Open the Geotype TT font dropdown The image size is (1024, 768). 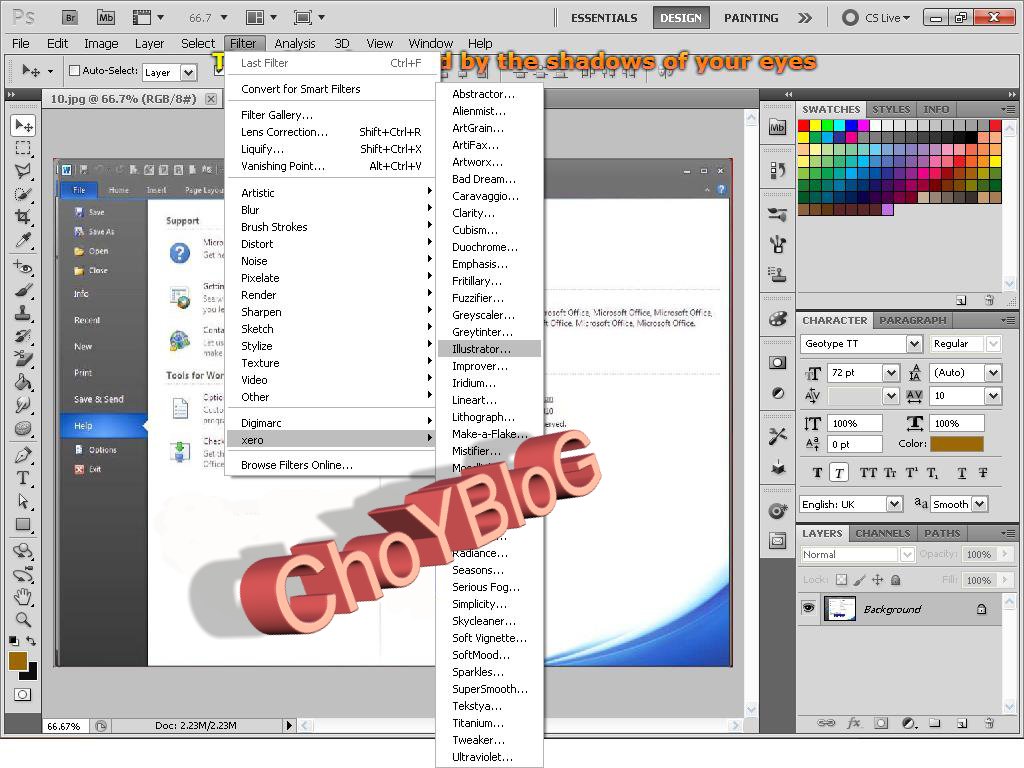914,344
